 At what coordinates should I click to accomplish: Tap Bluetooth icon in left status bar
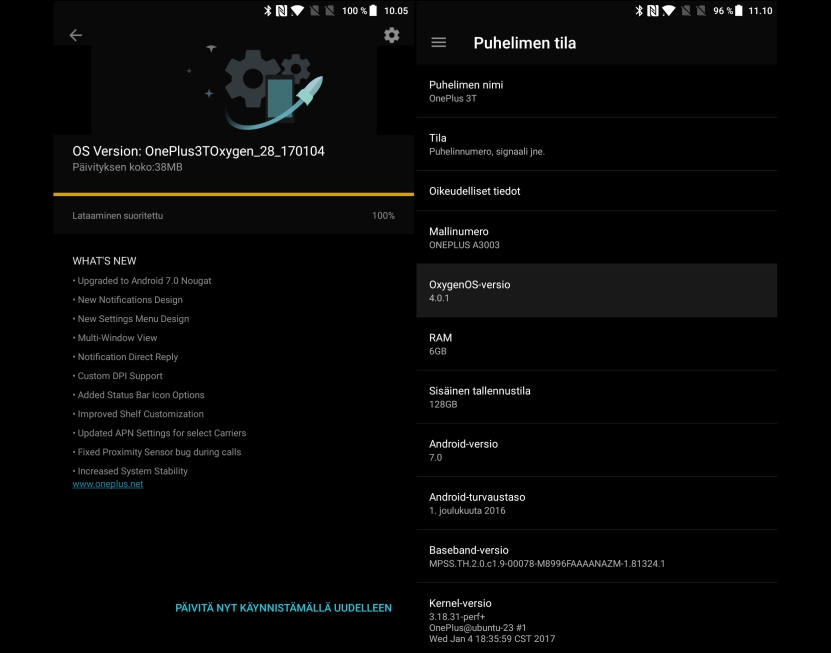(268, 11)
